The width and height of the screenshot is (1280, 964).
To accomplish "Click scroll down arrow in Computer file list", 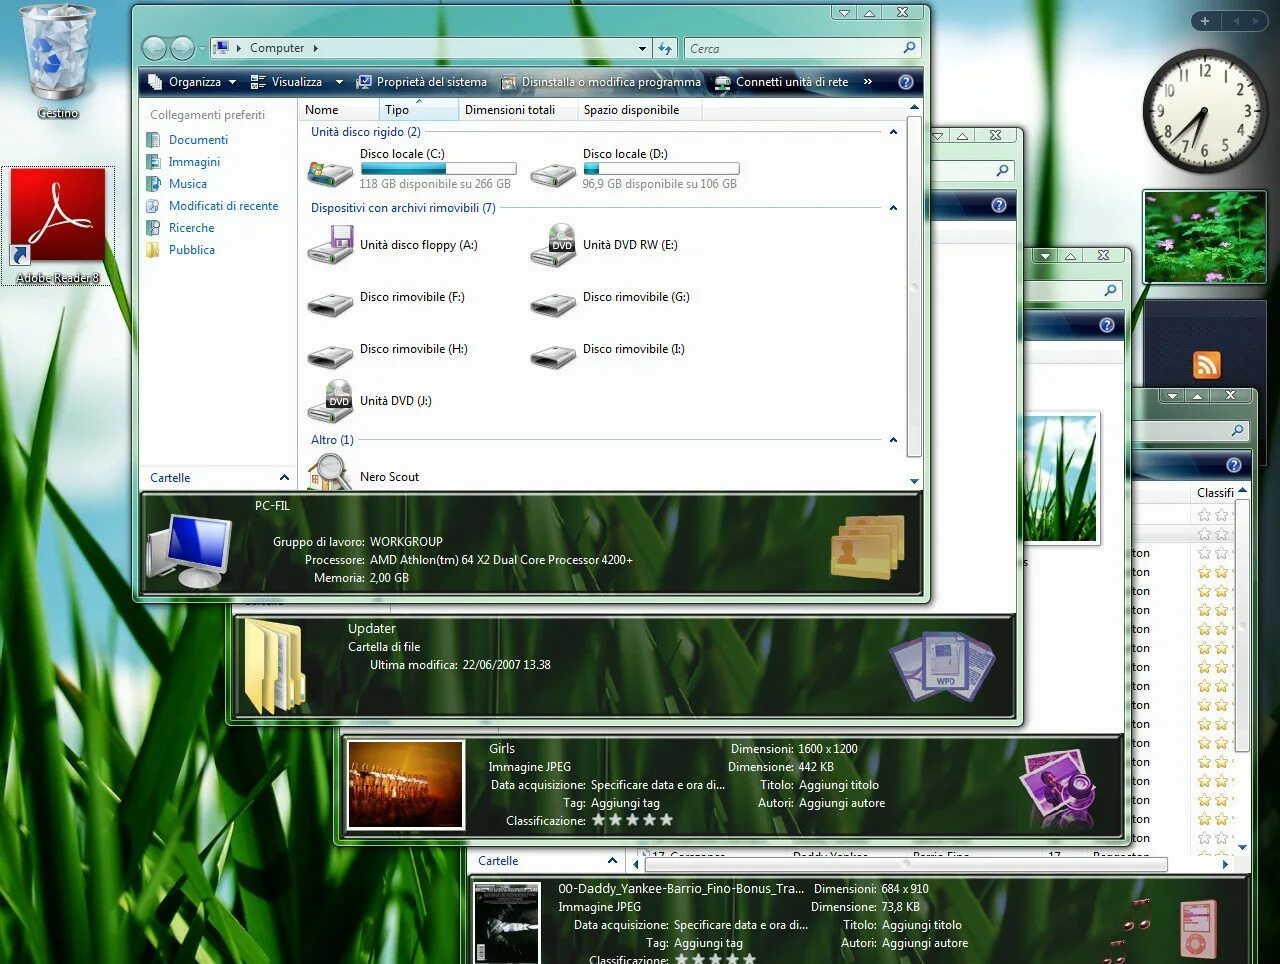I will pyautogui.click(x=914, y=481).
